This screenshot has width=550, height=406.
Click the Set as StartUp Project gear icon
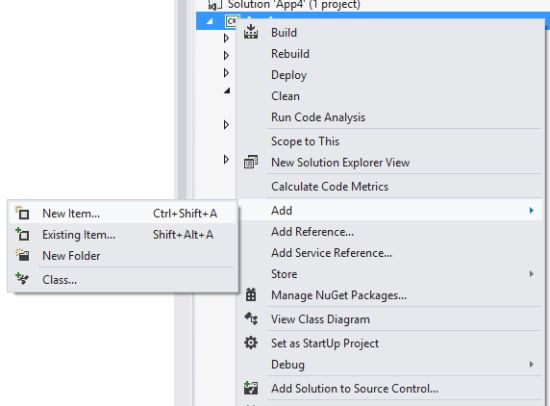(251, 342)
